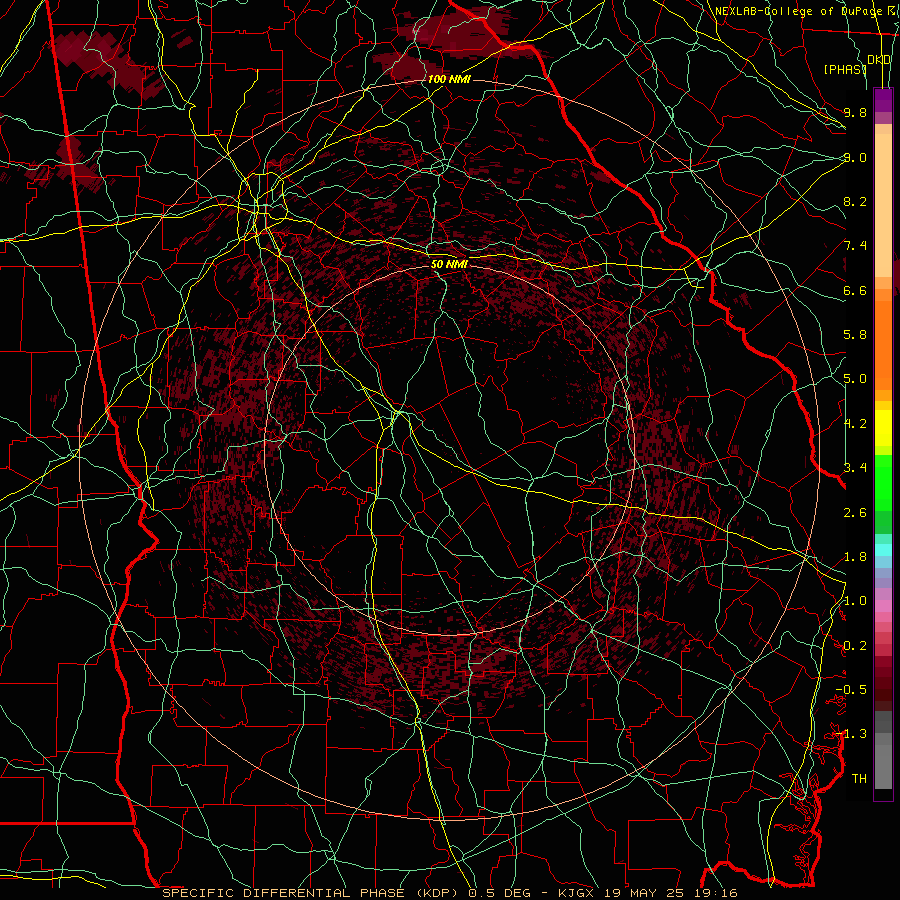
Task: Select the -1.3 value on the KDP scale
Action: (x=851, y=734)
